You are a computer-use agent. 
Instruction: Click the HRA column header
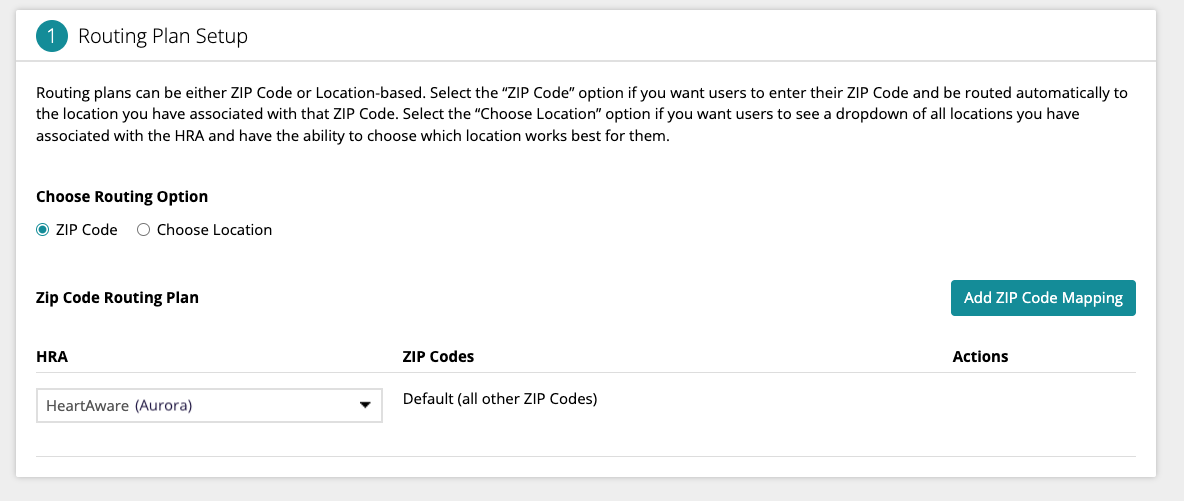(x=51, y=356)
